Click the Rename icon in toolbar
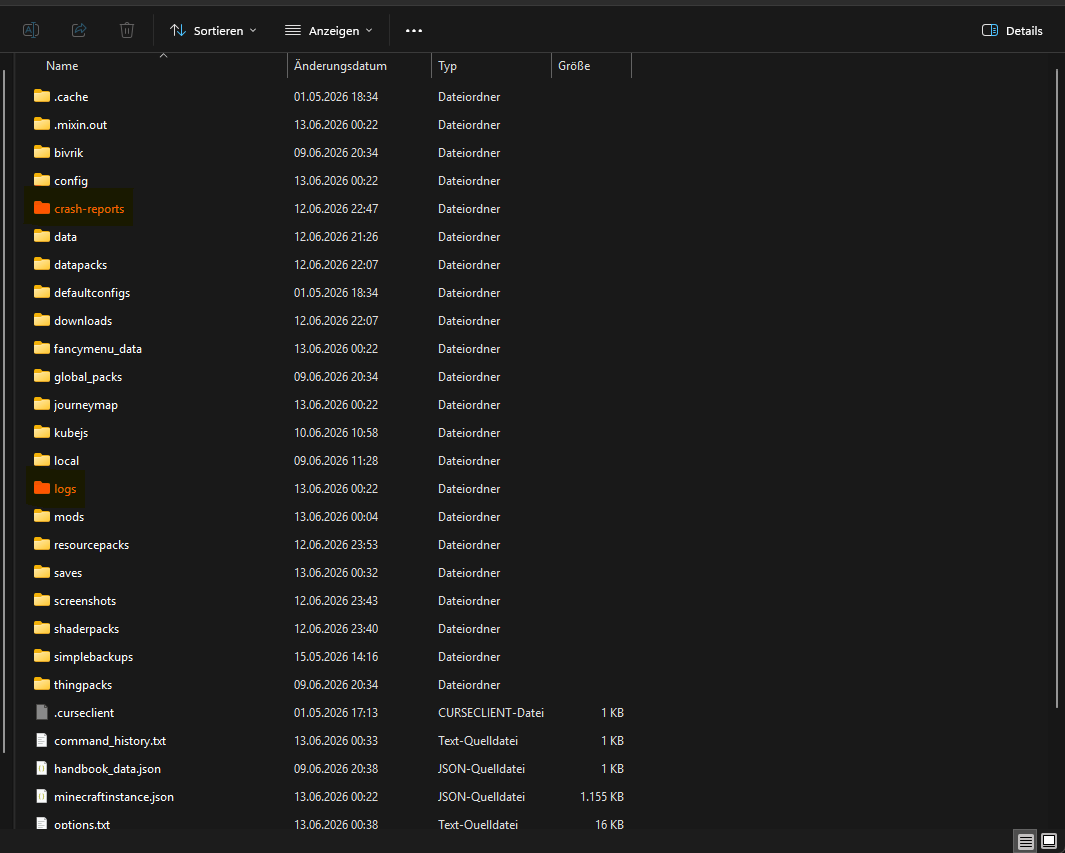Image resolution: width=1065 pixels, height=853 pixels. (31, 30)
